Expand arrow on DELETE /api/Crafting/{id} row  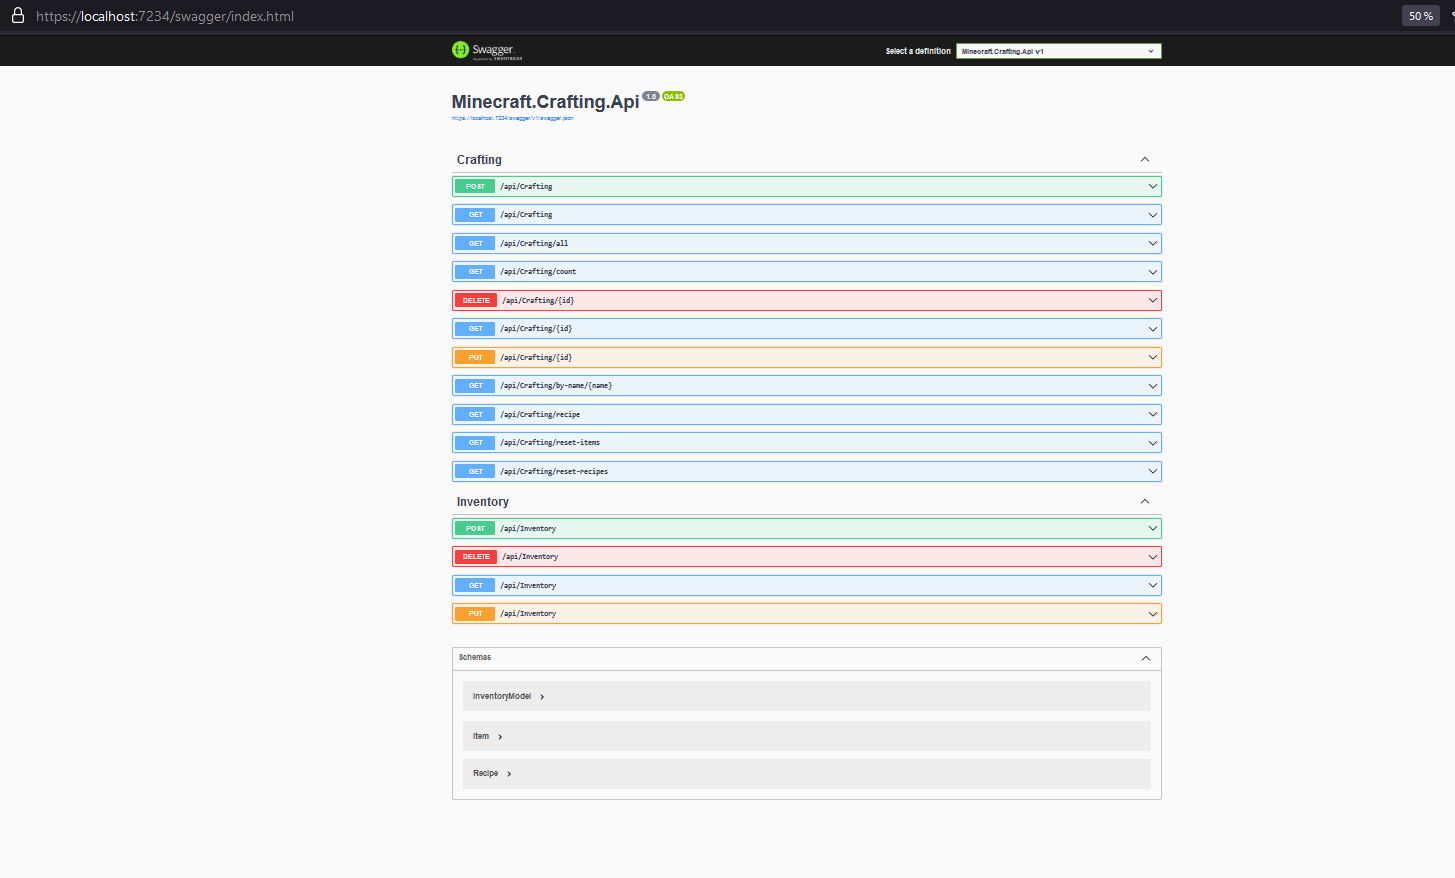[x=1153, y=300]
